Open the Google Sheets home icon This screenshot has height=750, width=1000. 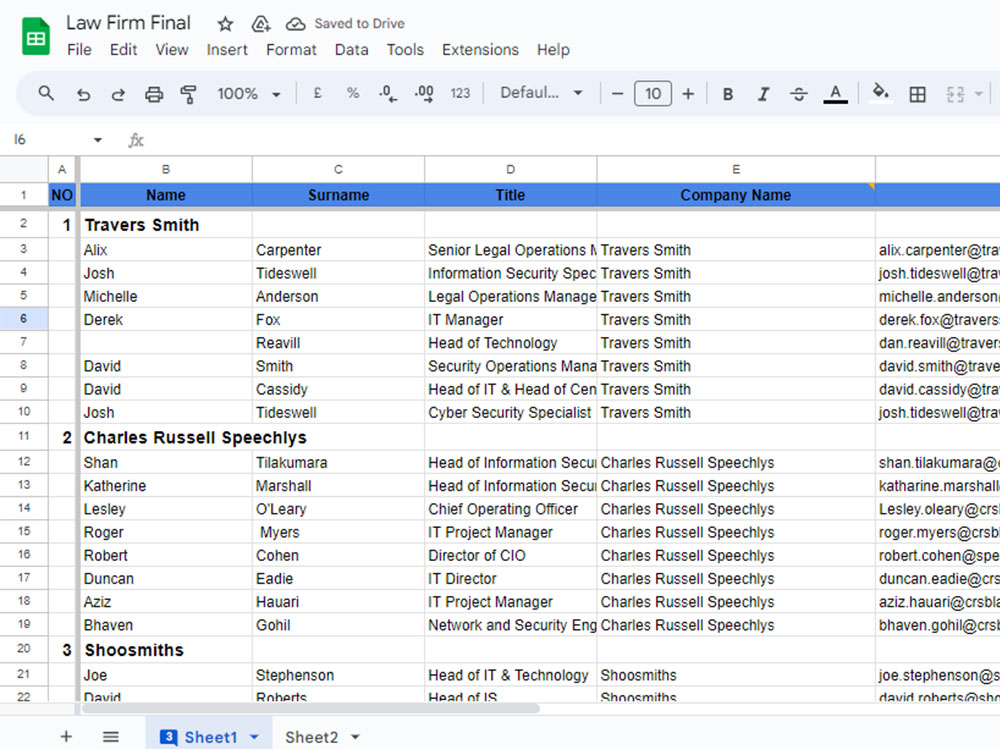click(x=36, y=37)
